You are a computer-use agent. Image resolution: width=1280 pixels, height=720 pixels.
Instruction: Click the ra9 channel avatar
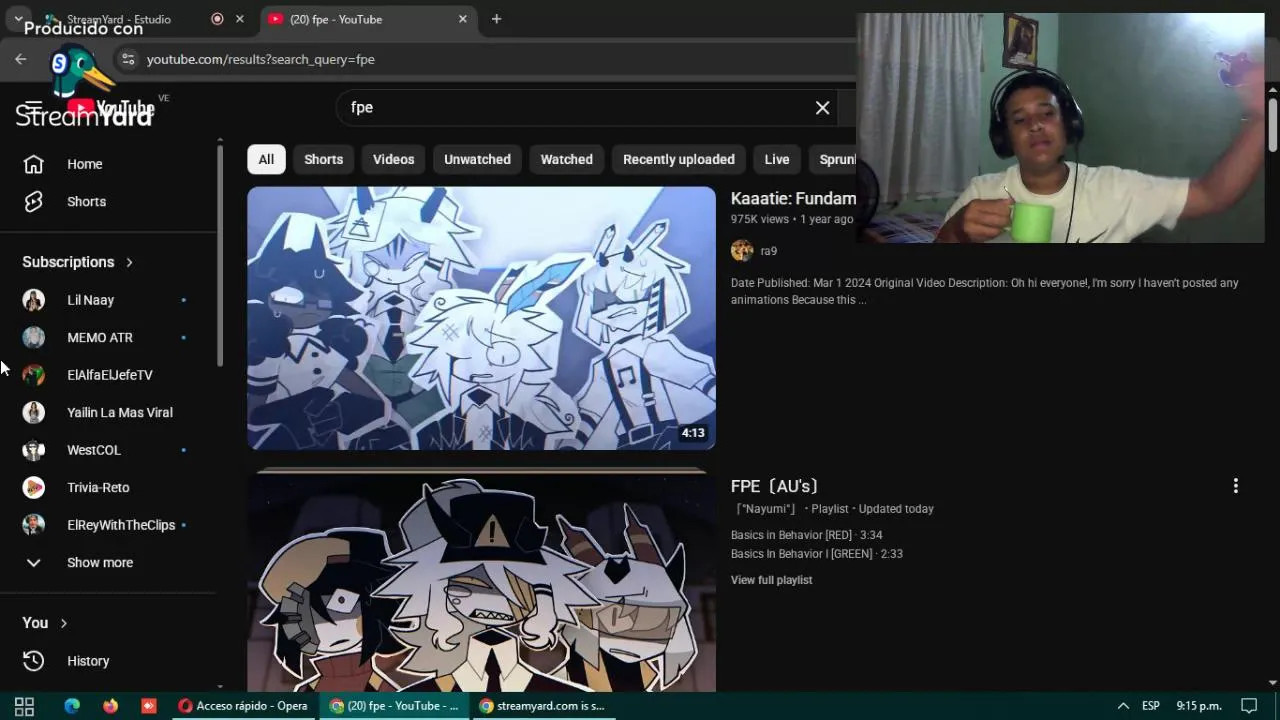(742, 251)
